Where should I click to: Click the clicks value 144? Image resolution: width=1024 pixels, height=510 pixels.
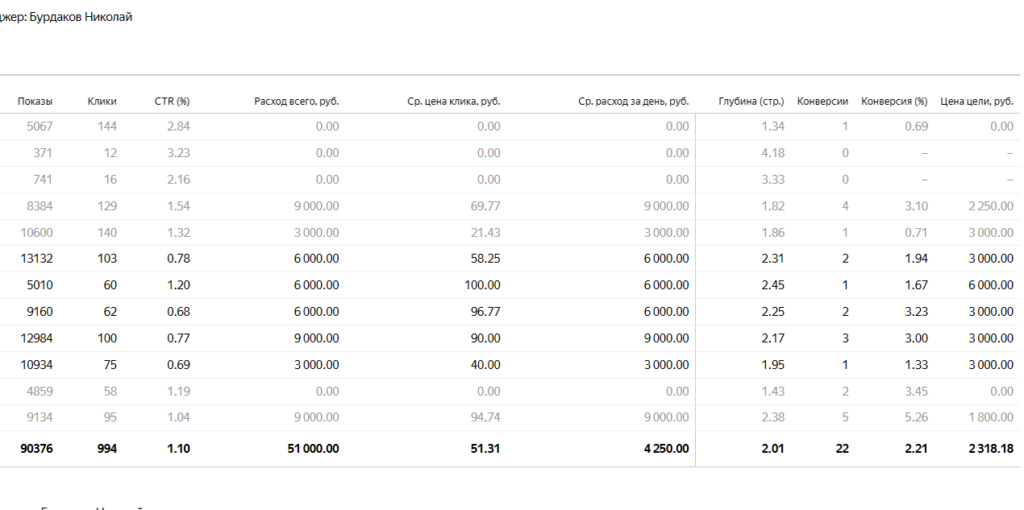click(x=108, y=127)
